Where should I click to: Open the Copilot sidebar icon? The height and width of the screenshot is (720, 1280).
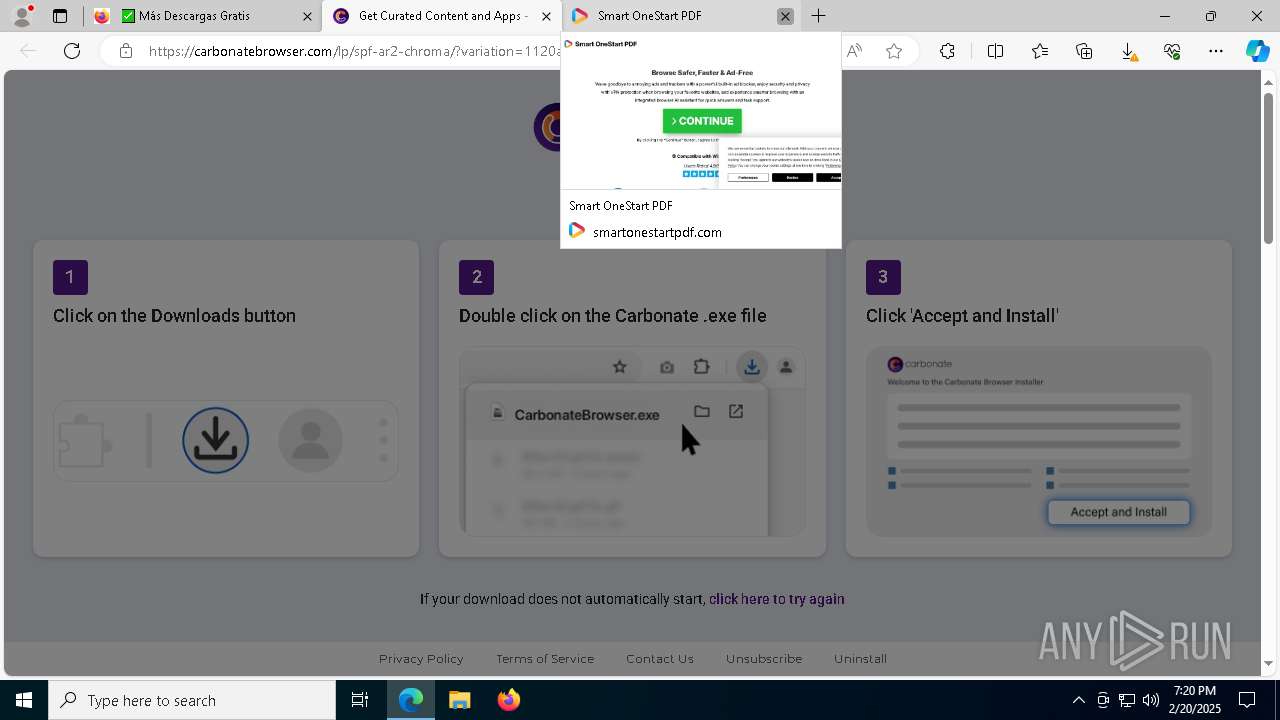1257,51
